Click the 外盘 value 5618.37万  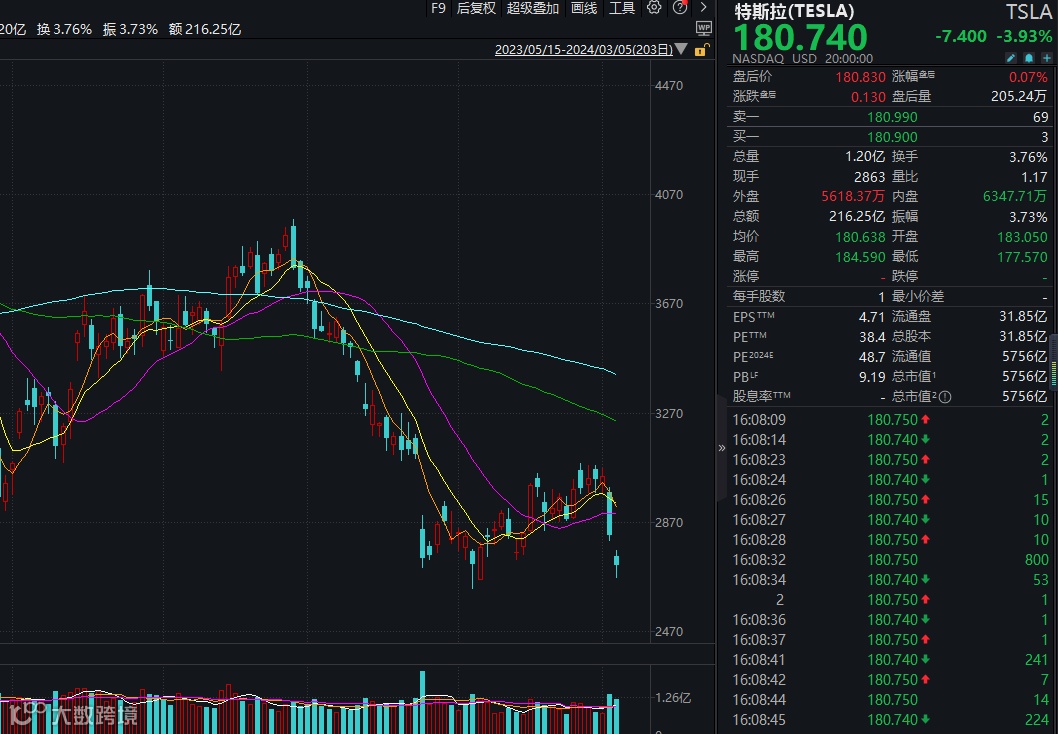click(x=853, y=196)
